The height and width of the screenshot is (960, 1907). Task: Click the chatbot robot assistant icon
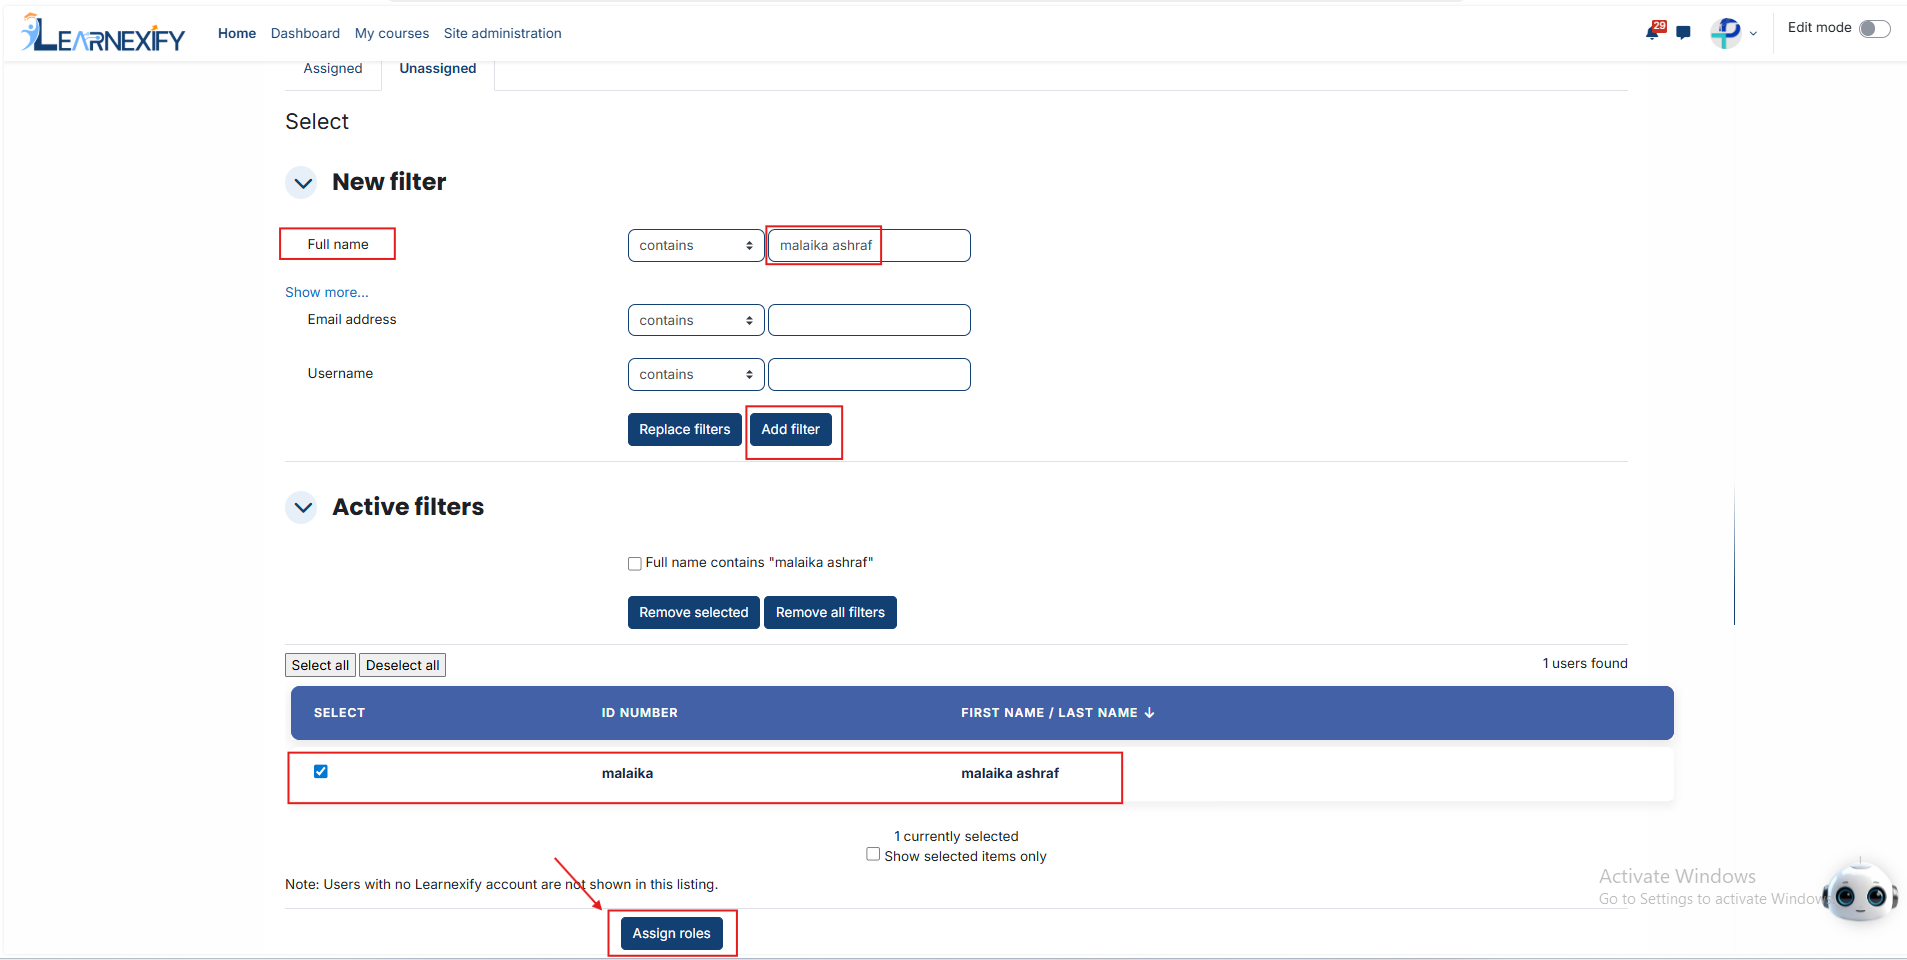pyautogui.click(x=1860, y=892)
